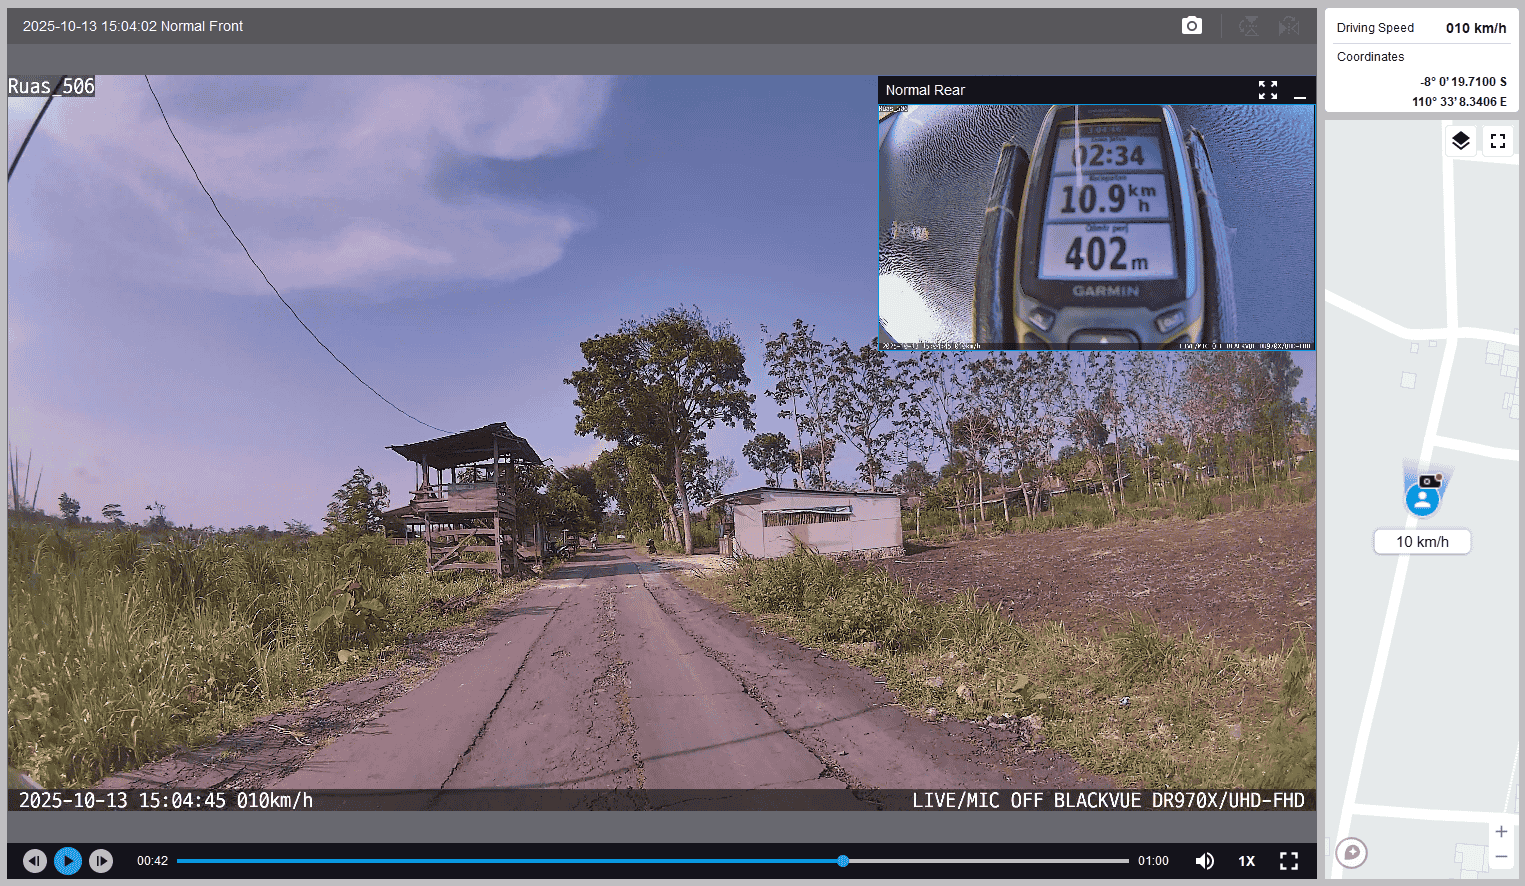Mute the video volume
The image size is (1525, 886).
1205,861
